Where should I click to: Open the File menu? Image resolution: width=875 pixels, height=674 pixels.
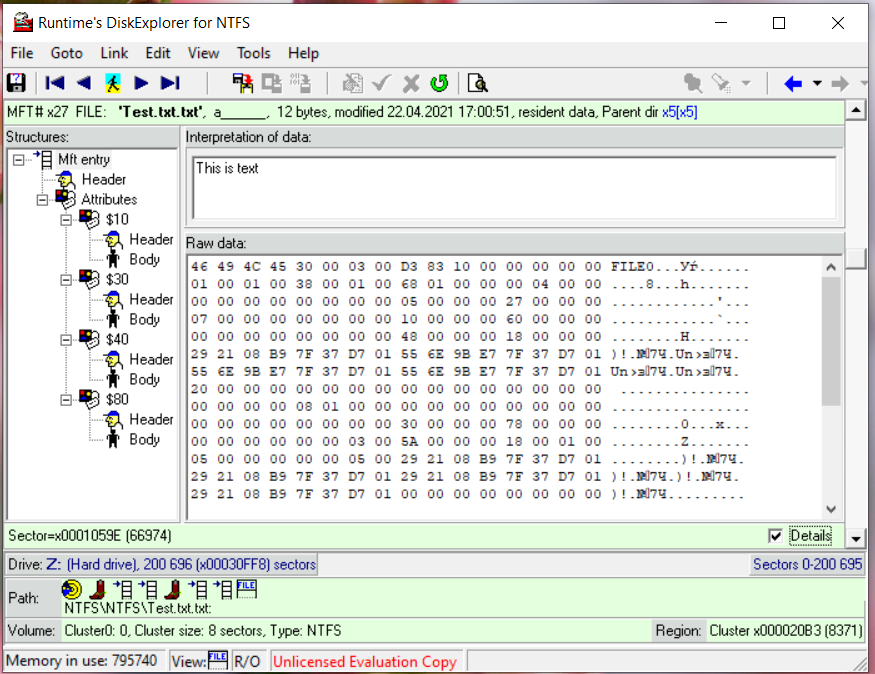coord(22,53)
